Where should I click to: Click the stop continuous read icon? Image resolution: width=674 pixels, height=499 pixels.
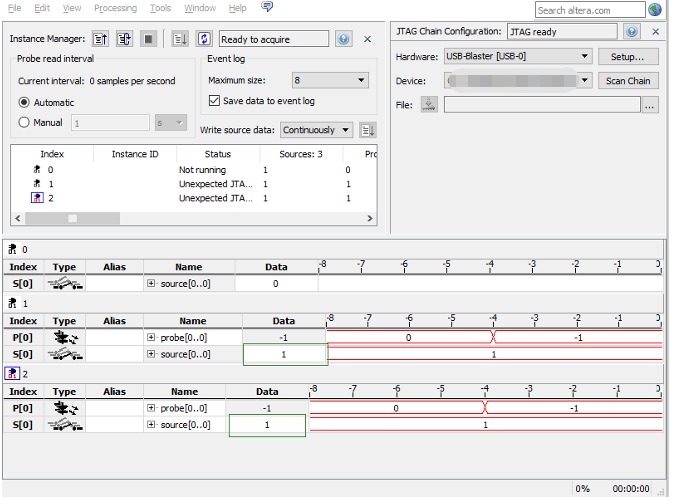tap(148, 39)
